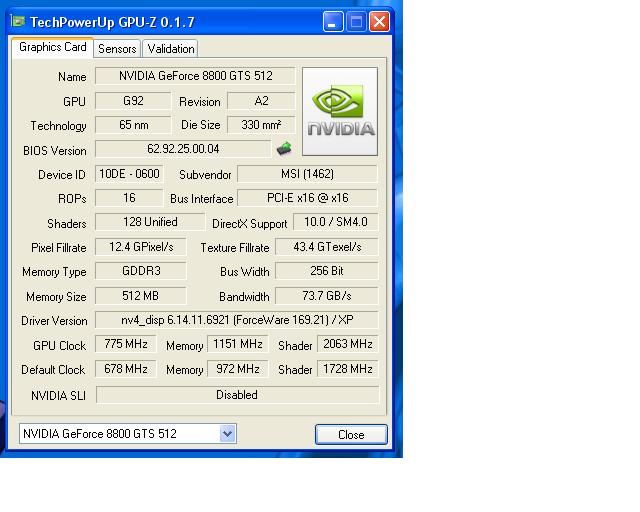Image resolution: width=640 pixels, height=512 pixels.
Task: Click the Shaders value 128 Unified
Action: (150, 222)
